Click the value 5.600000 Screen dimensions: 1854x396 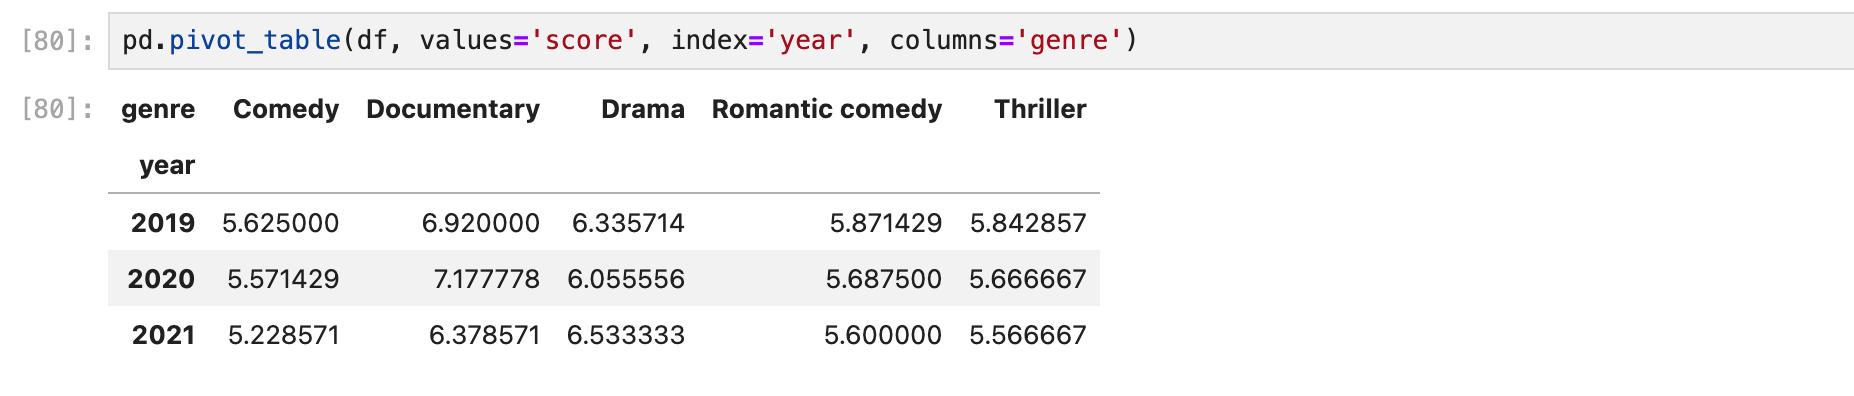883,334
